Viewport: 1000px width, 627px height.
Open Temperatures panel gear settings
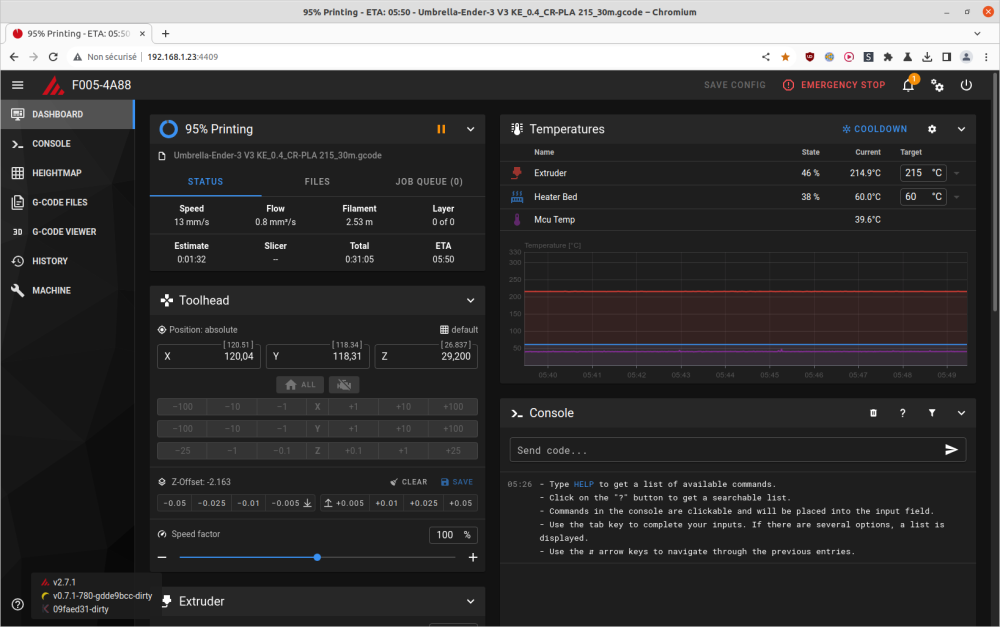pos(932,129)
